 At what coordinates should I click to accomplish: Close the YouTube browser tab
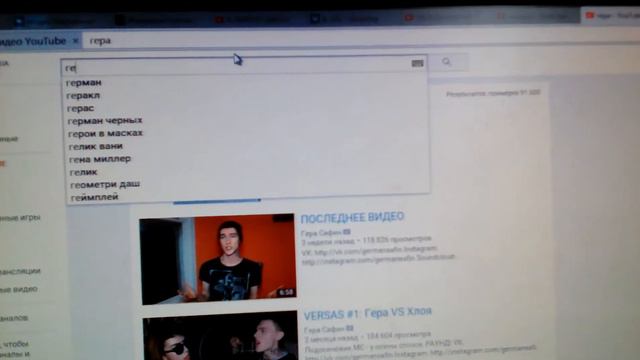pos(76,41)
